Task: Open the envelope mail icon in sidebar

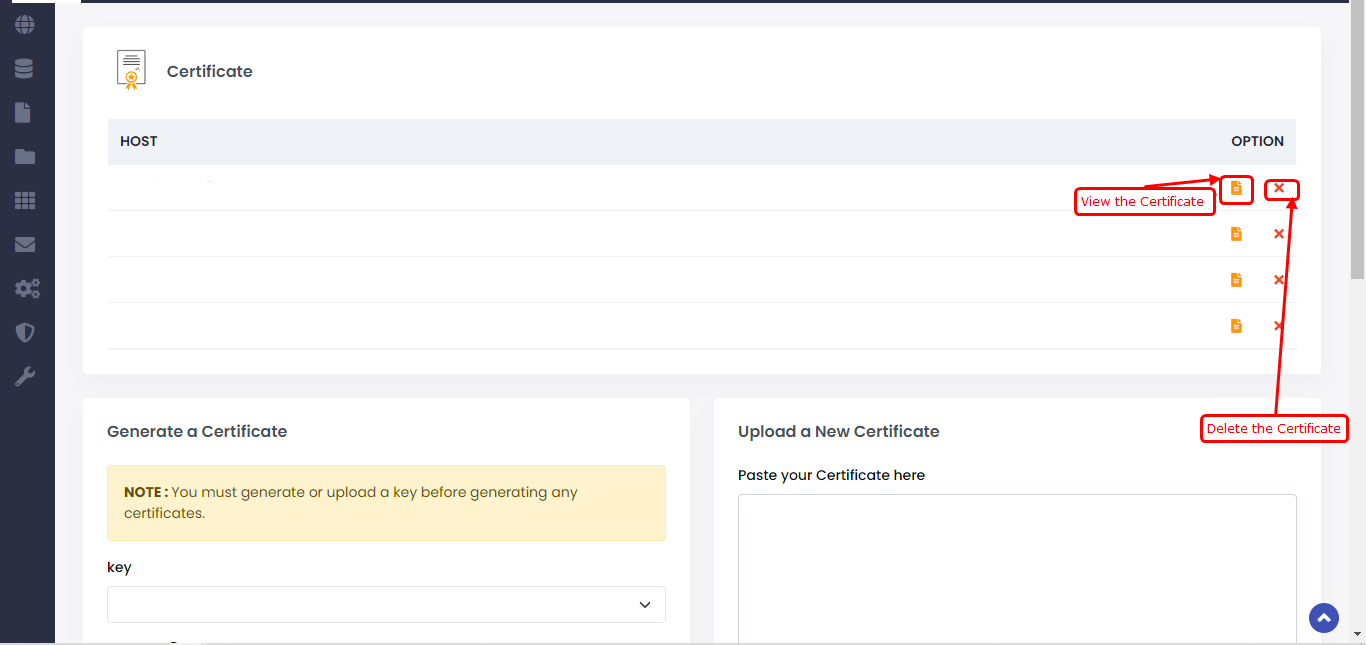Action: click(25, 245)
